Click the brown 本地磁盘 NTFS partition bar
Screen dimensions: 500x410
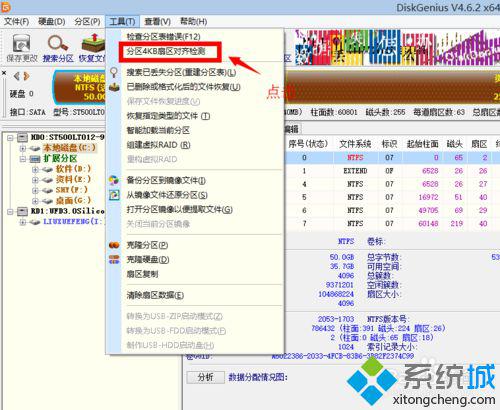pyautogui.click(x=80, y=88)
